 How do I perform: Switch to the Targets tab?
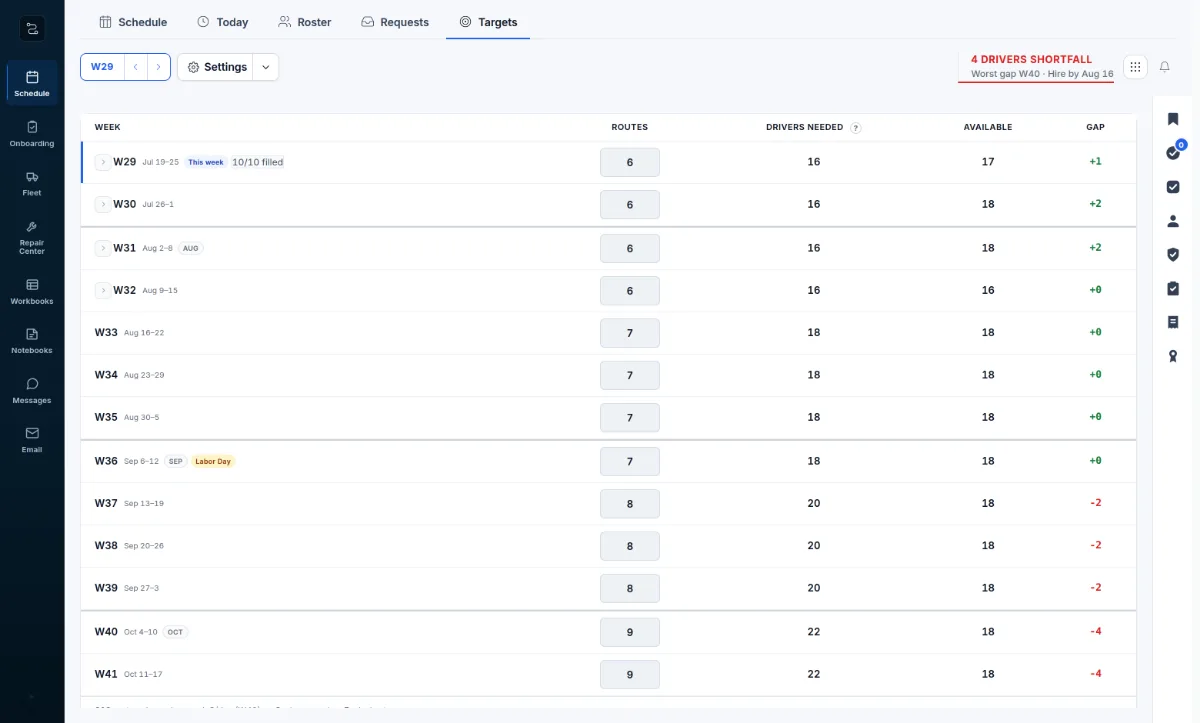click(488, 22)
